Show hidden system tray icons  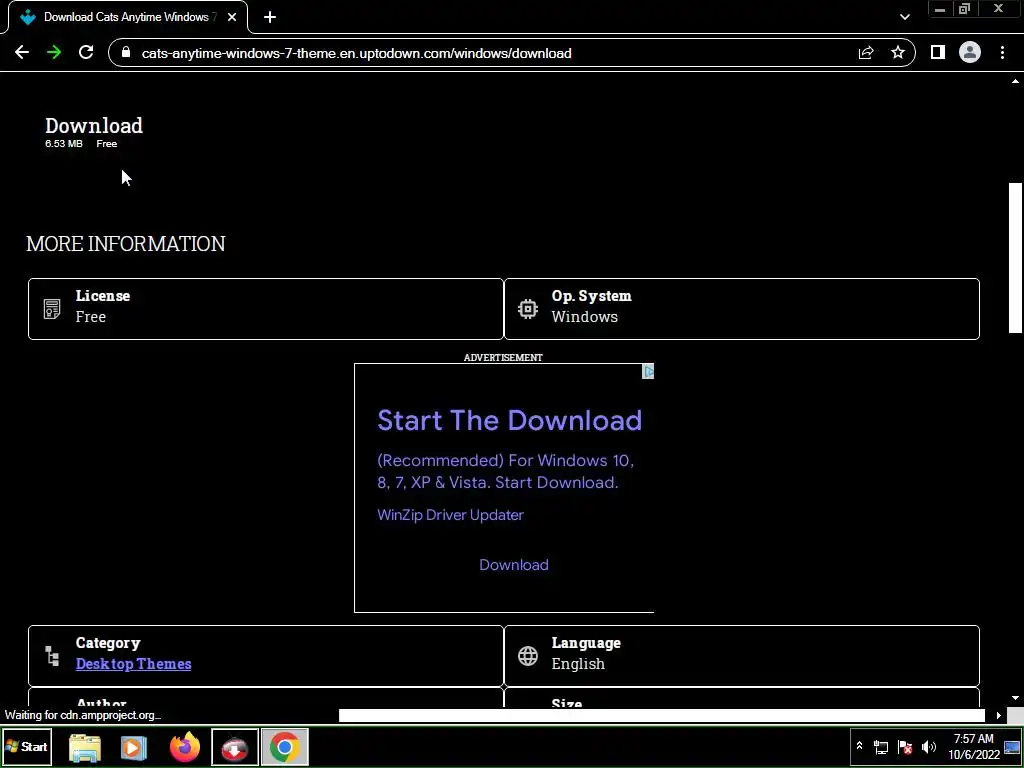coord(859,746)
